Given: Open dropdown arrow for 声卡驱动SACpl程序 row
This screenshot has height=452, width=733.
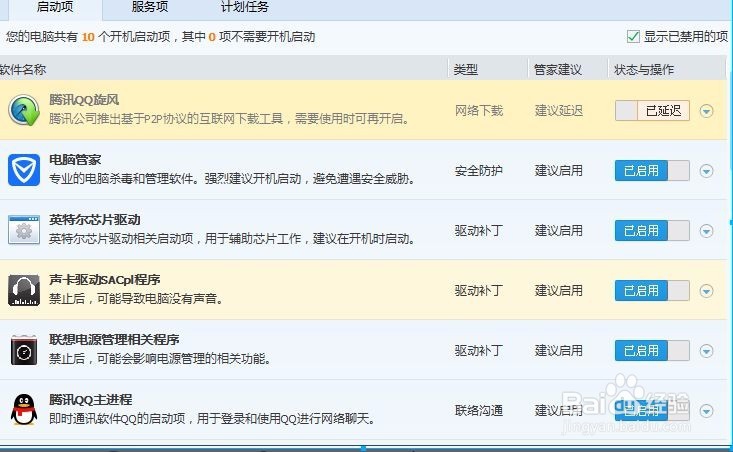Looking at the screenshot, I should [x=706, y=291].
